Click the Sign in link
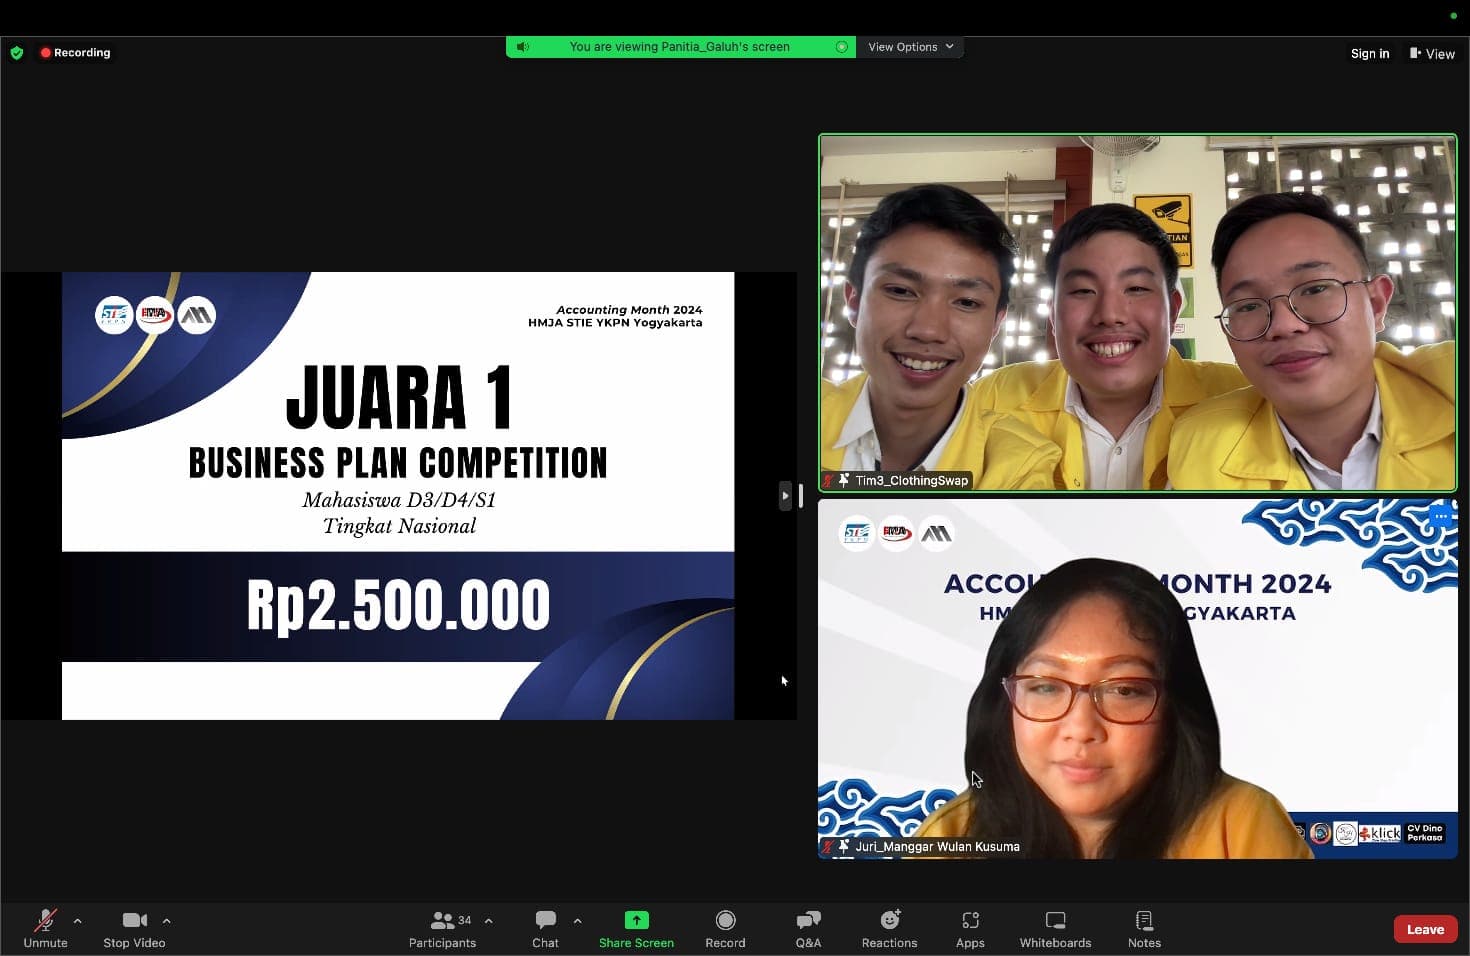The width and height of the screenshot is (1470, 956). 1369,54
